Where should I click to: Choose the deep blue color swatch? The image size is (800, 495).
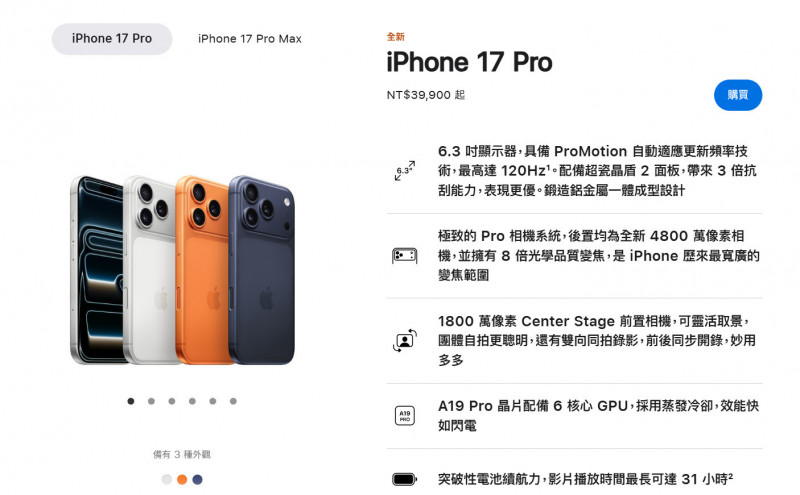pos(197,480)
